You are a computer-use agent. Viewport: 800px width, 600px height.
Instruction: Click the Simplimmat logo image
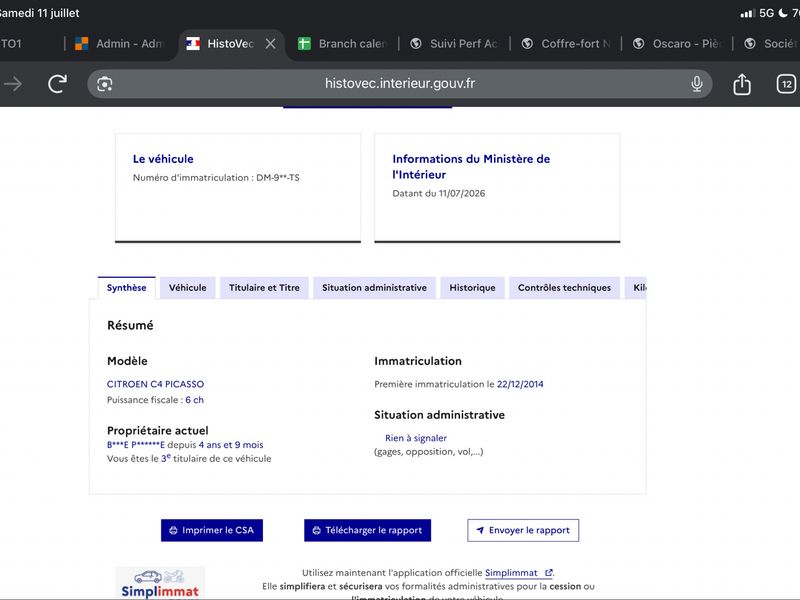(x=160, y=583)
